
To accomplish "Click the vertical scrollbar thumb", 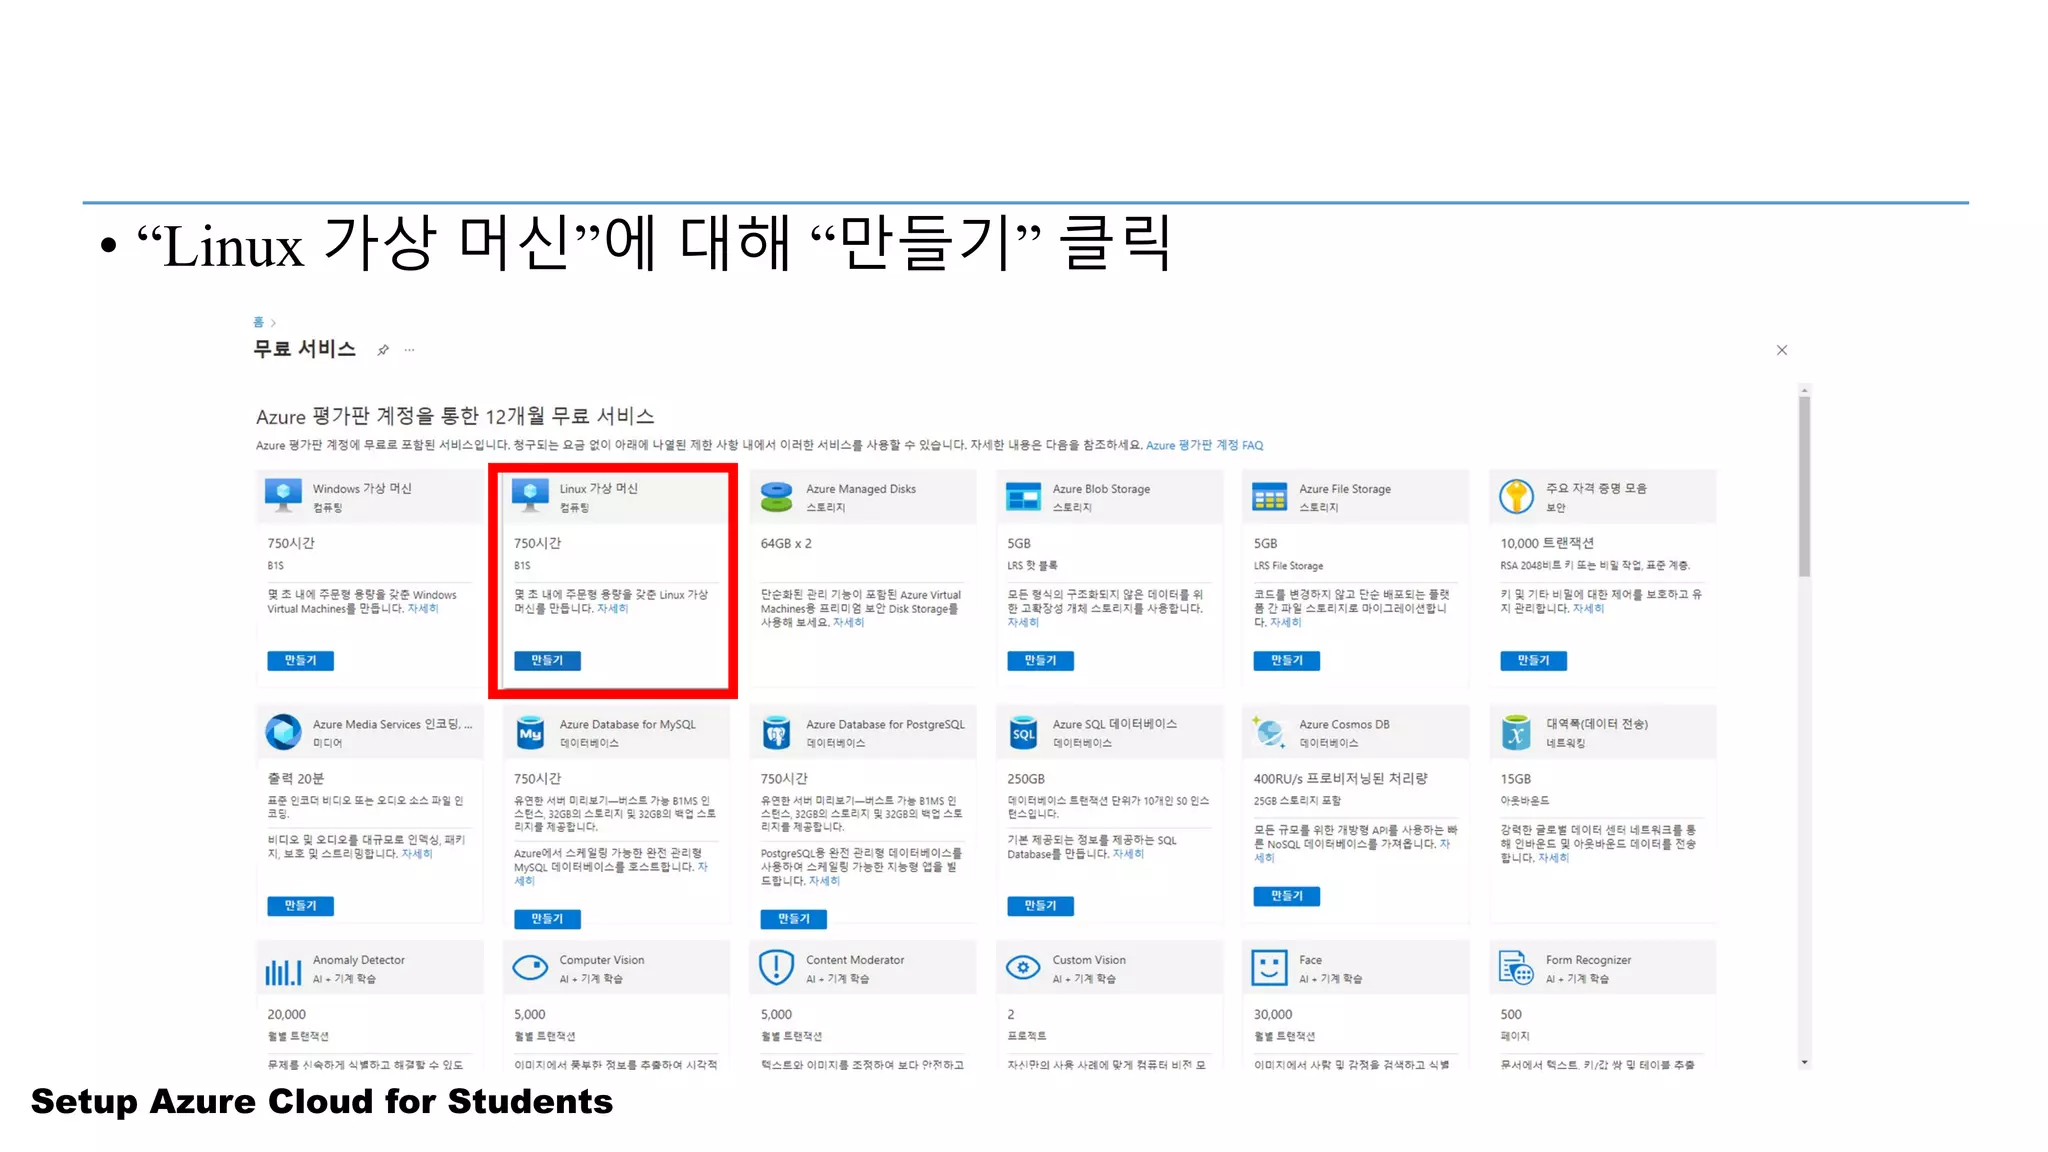I will tap(1804, 487).
